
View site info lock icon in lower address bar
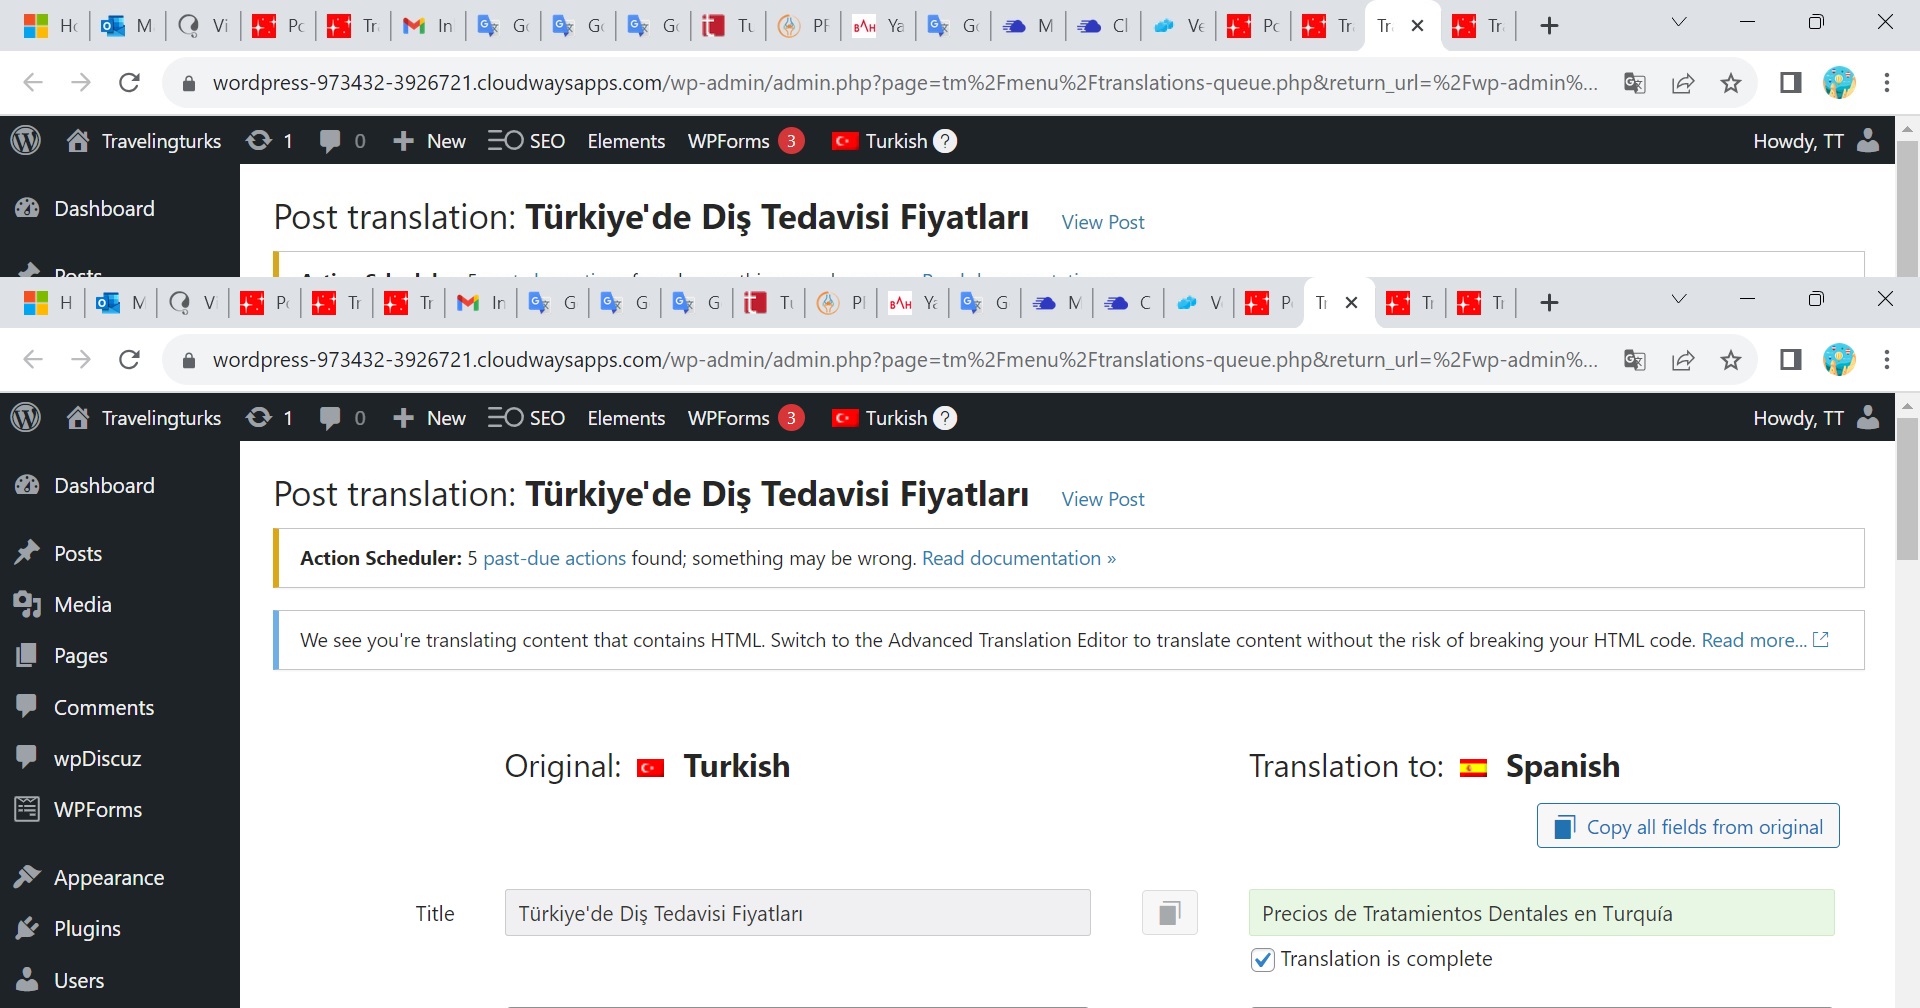tap(188, 360)
